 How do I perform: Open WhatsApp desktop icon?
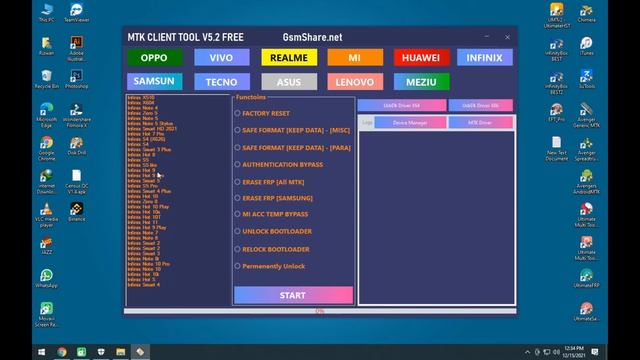47,279
